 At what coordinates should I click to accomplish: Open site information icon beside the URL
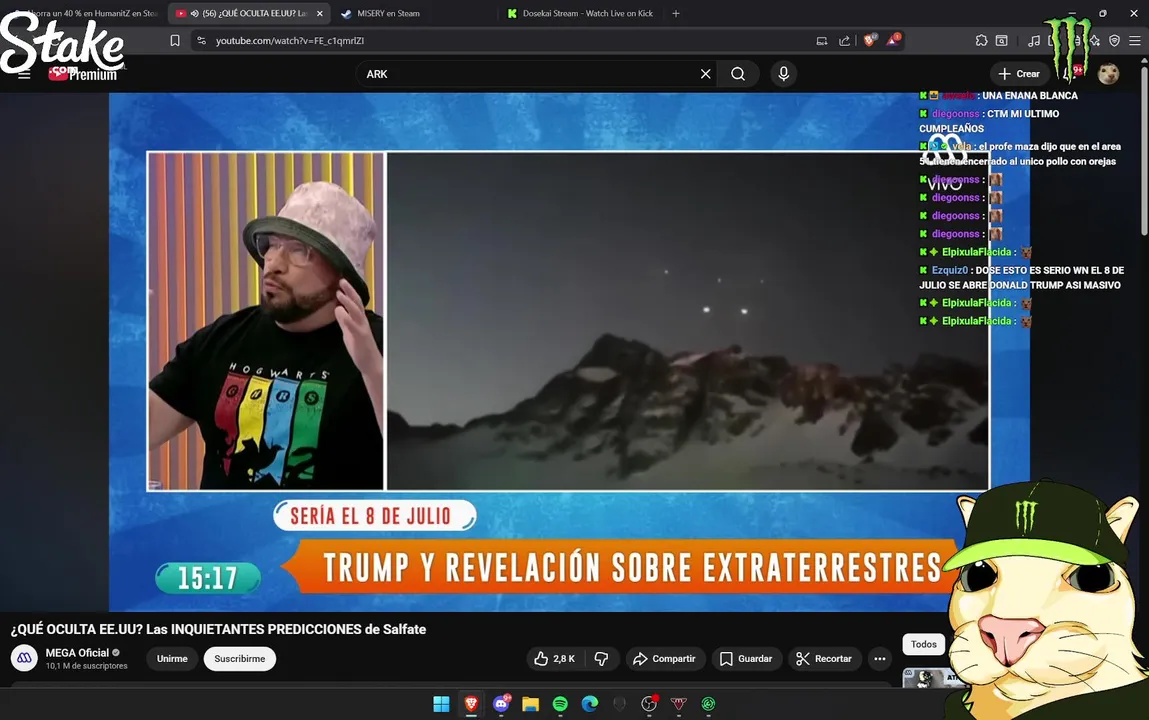(202, 41)
